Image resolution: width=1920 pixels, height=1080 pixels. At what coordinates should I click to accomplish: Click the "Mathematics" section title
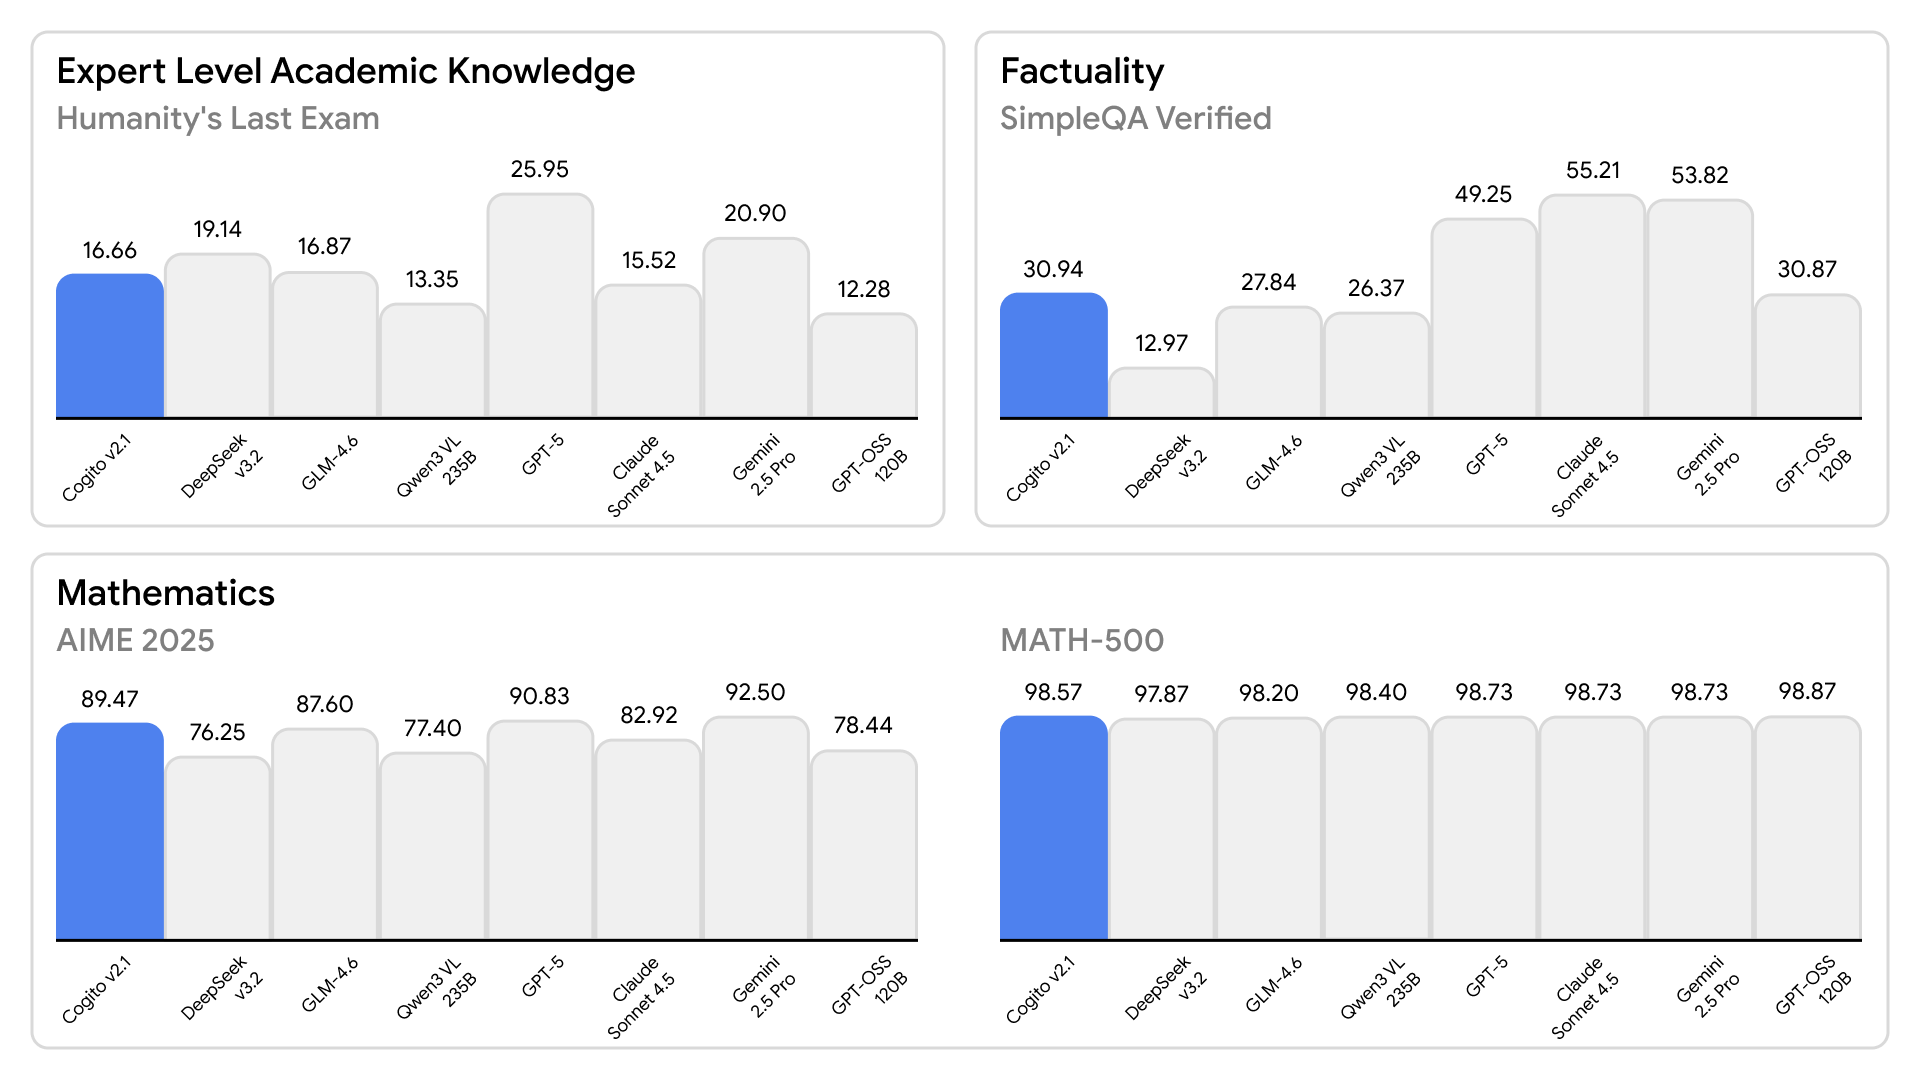point(166,593)
